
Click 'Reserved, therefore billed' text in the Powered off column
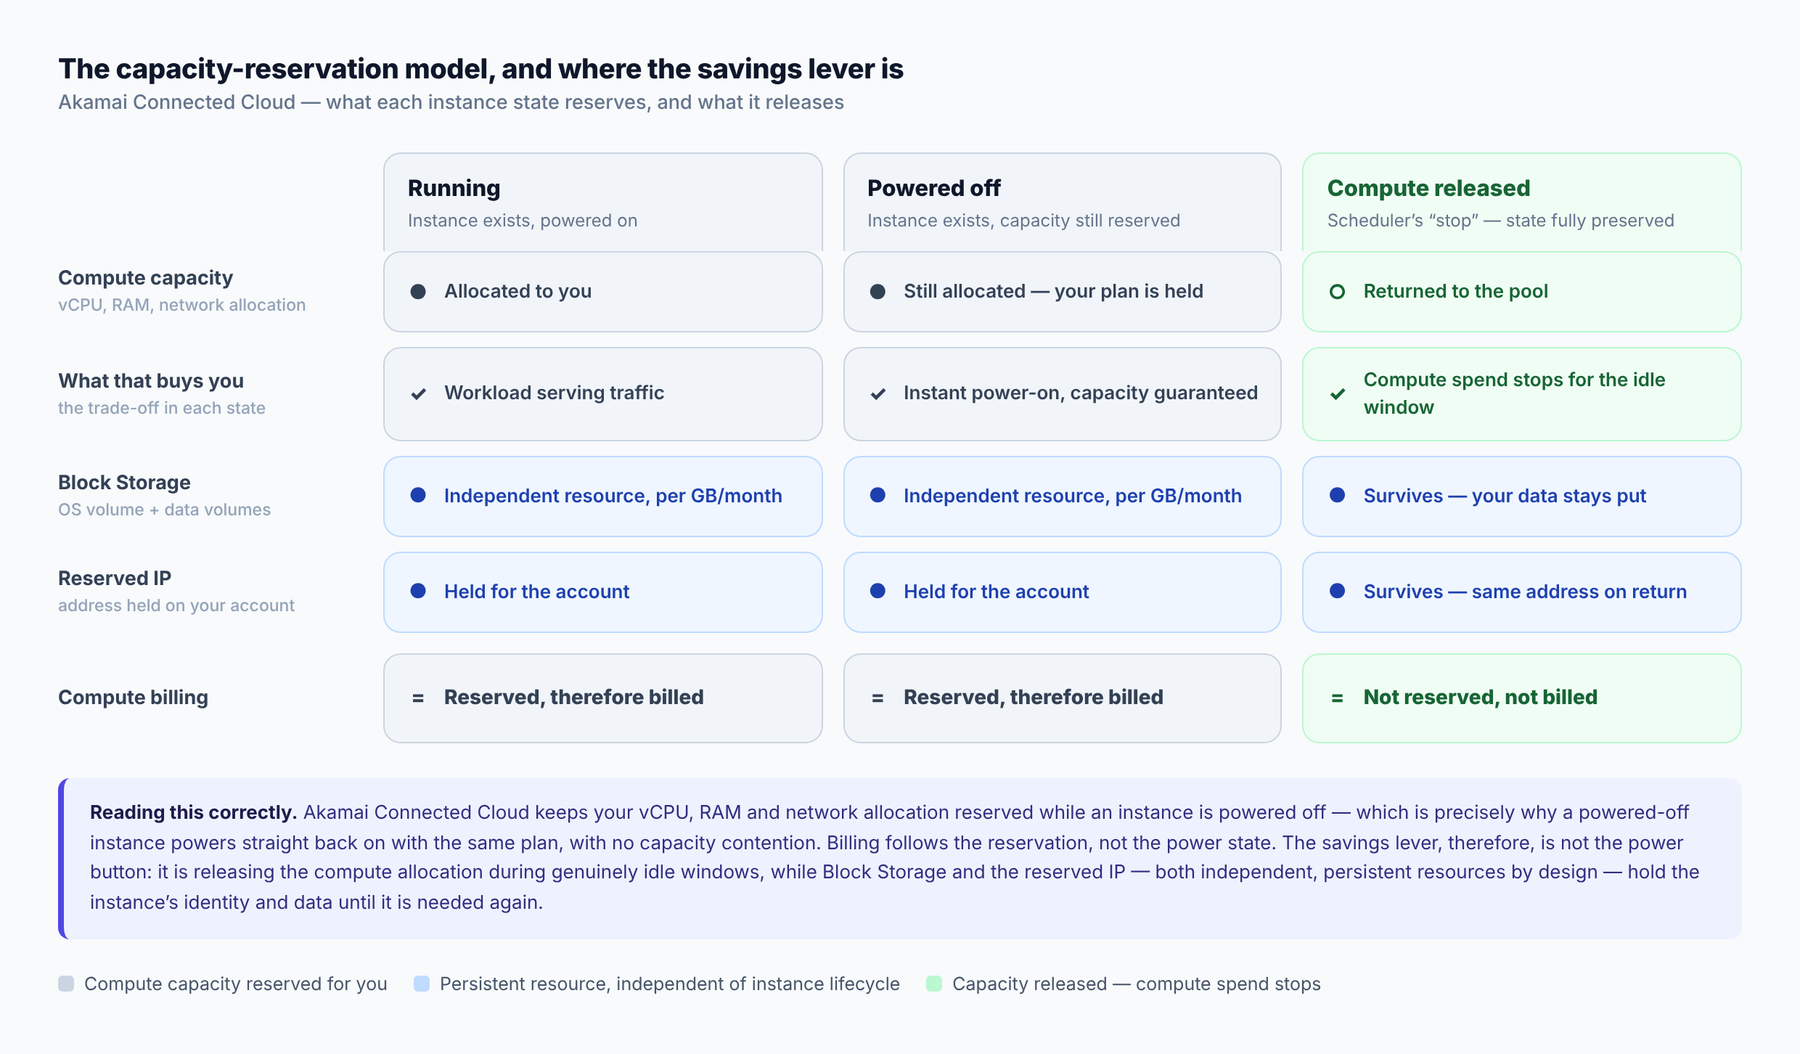point(1033,698)
